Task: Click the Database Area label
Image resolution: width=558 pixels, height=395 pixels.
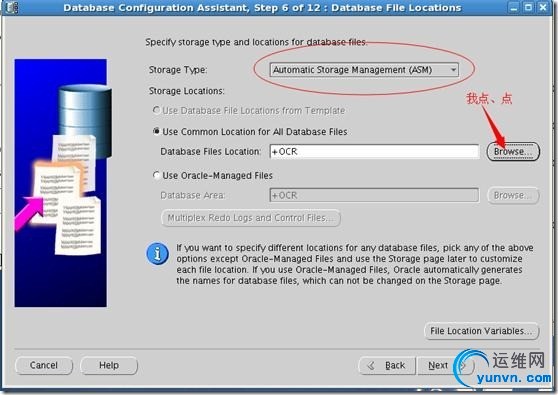Action: [x=193, y=195]
